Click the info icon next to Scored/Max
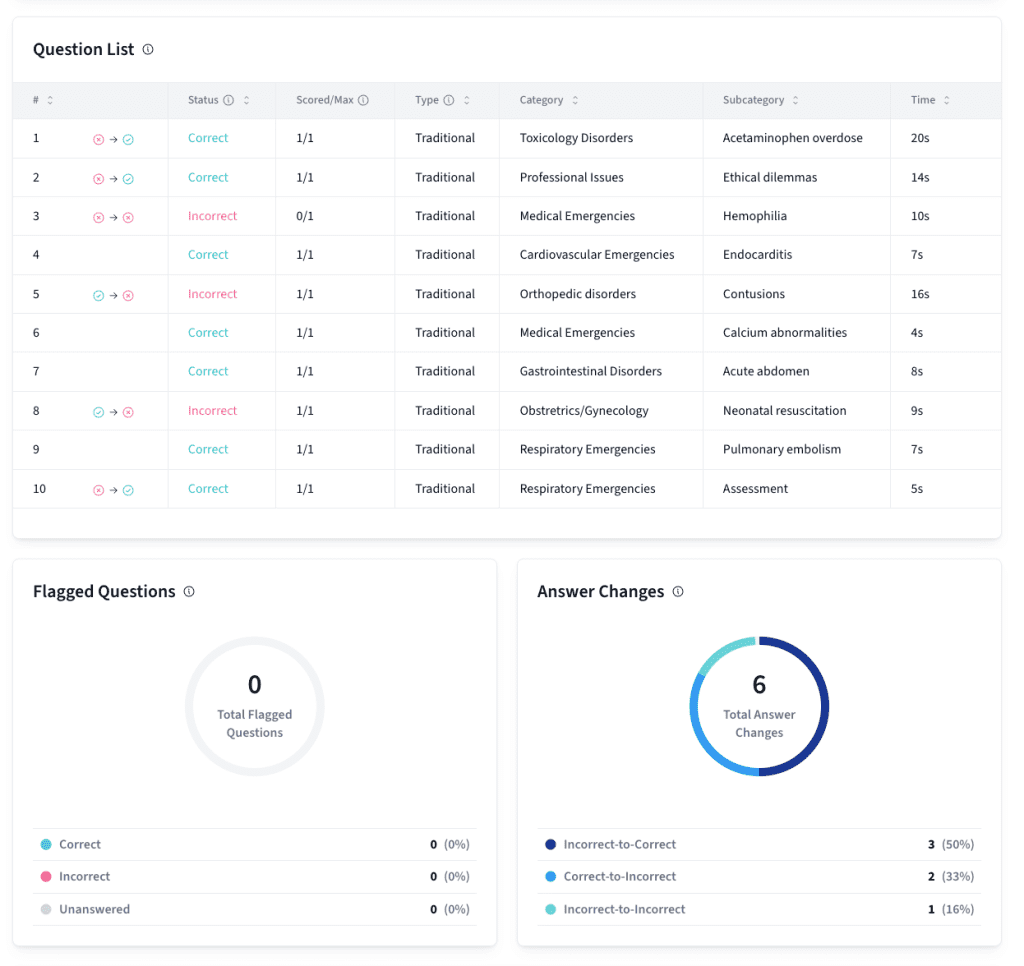 (363, 100)
